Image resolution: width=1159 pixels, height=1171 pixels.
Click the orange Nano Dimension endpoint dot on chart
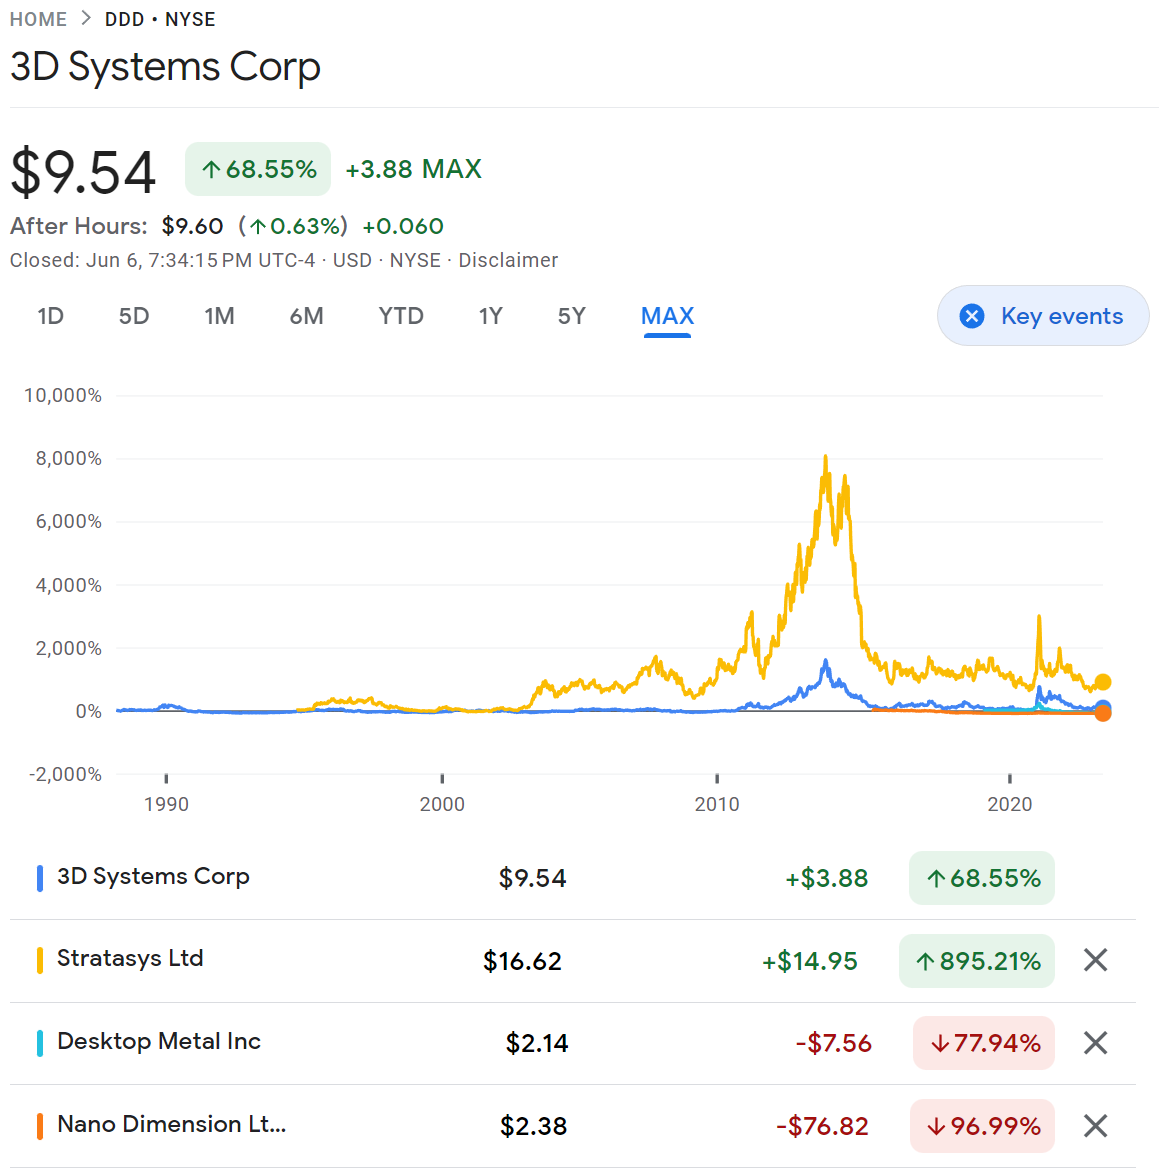tap(1102, 714)
